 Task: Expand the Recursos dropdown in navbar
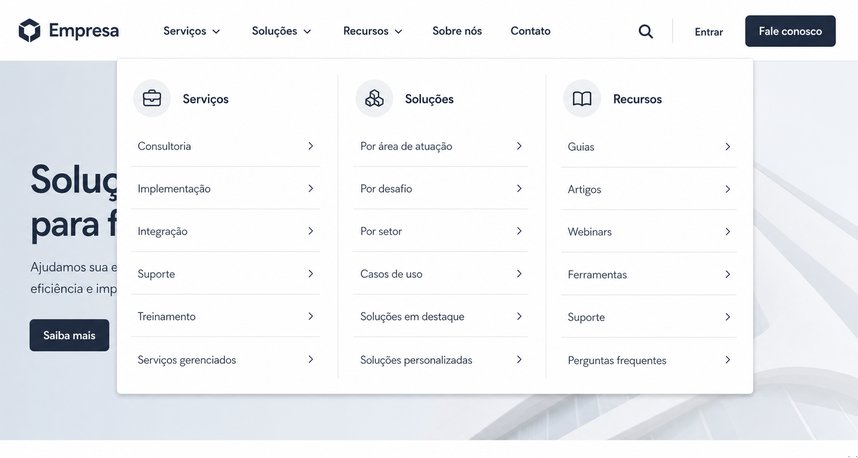pyautogui.click(x=373, y=31)
